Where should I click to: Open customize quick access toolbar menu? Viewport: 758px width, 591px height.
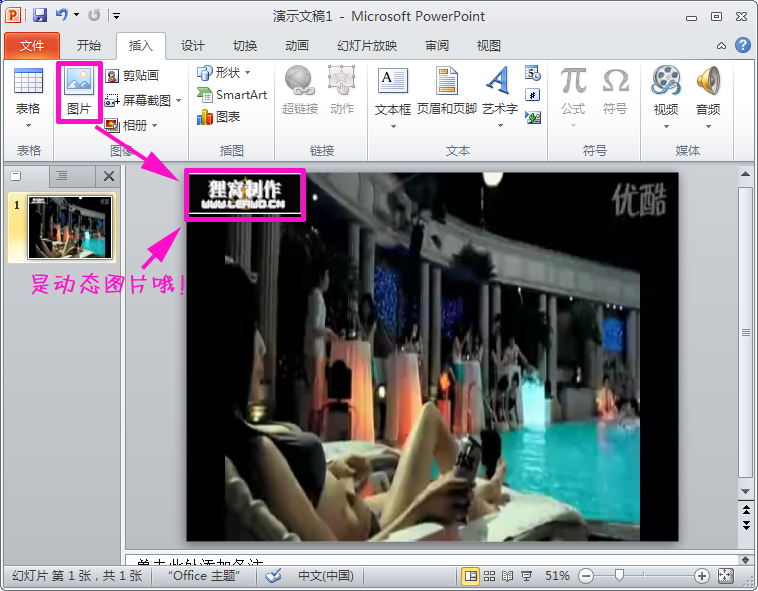click(117, 15)
